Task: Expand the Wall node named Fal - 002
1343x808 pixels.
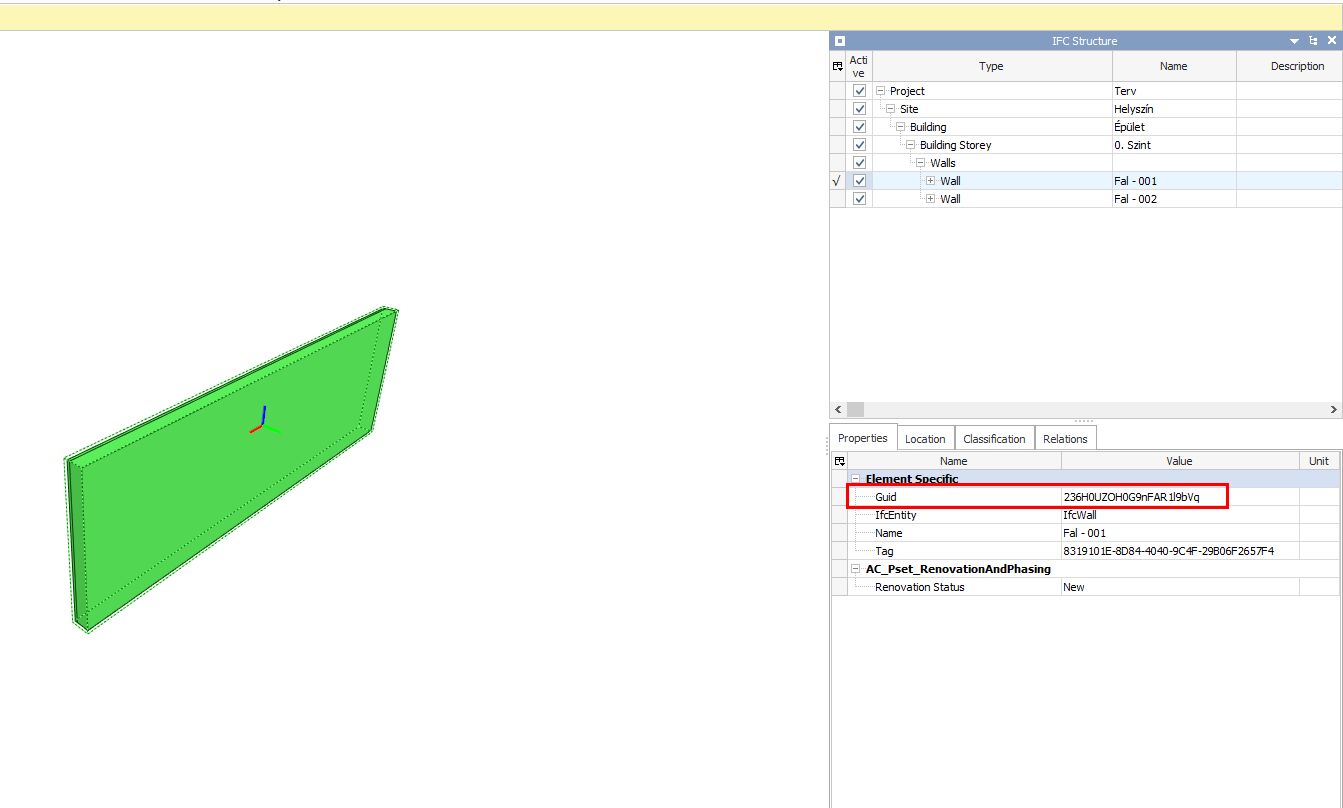Action: (x=930, y=199)
